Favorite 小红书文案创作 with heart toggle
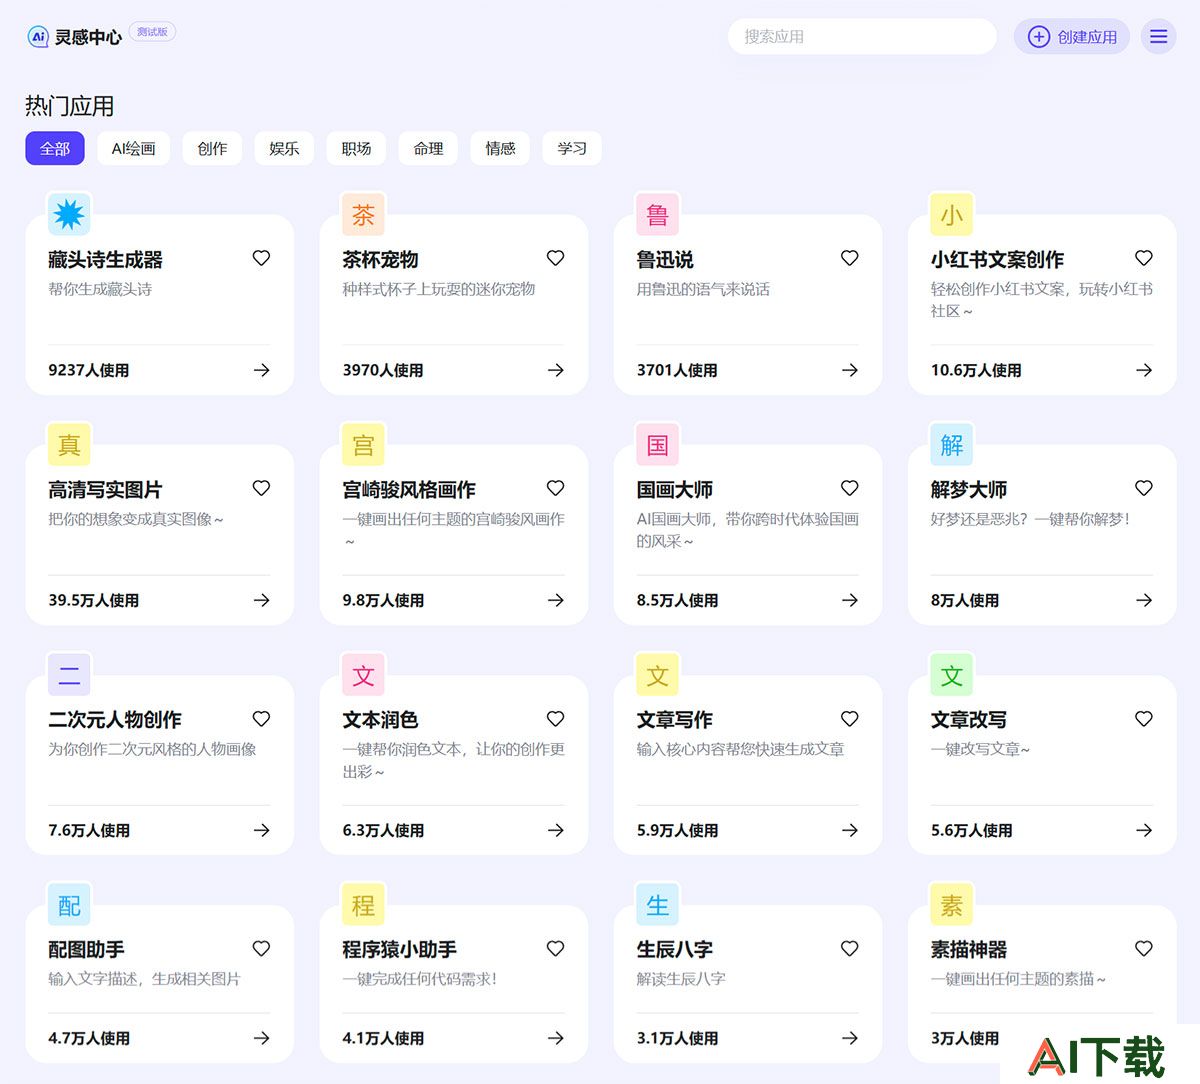Image resolution: width=1200 pixels, height=1084 pixels. point(1144,258)
